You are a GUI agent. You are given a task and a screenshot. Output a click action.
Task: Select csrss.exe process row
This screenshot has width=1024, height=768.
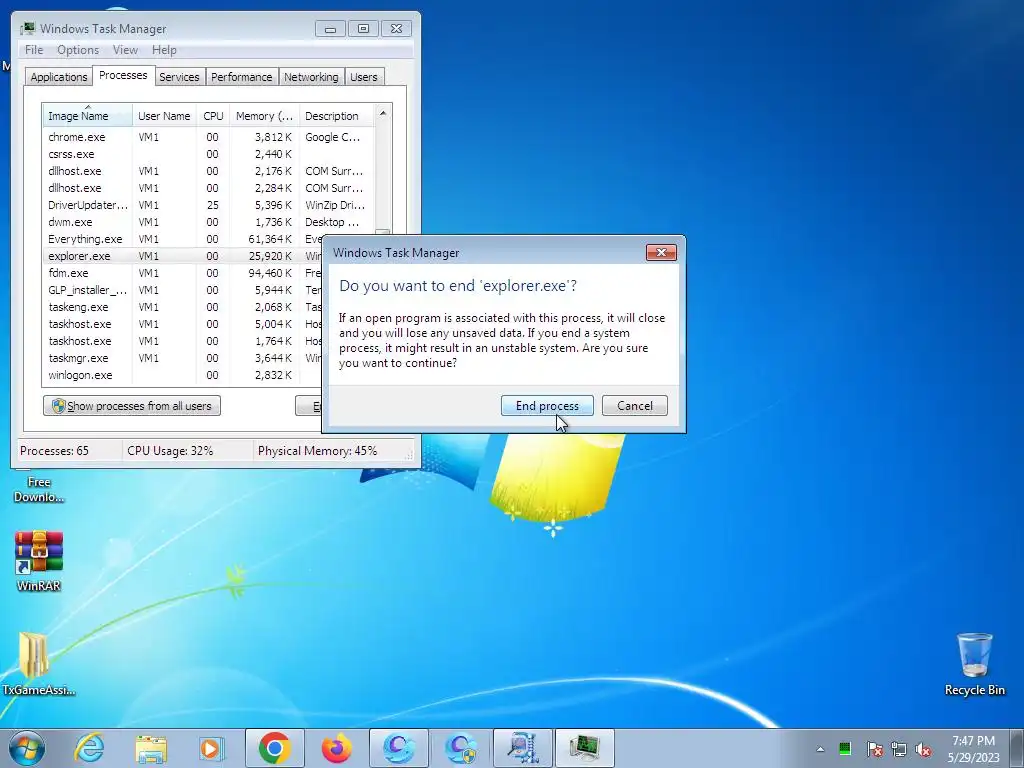point(208,154)
